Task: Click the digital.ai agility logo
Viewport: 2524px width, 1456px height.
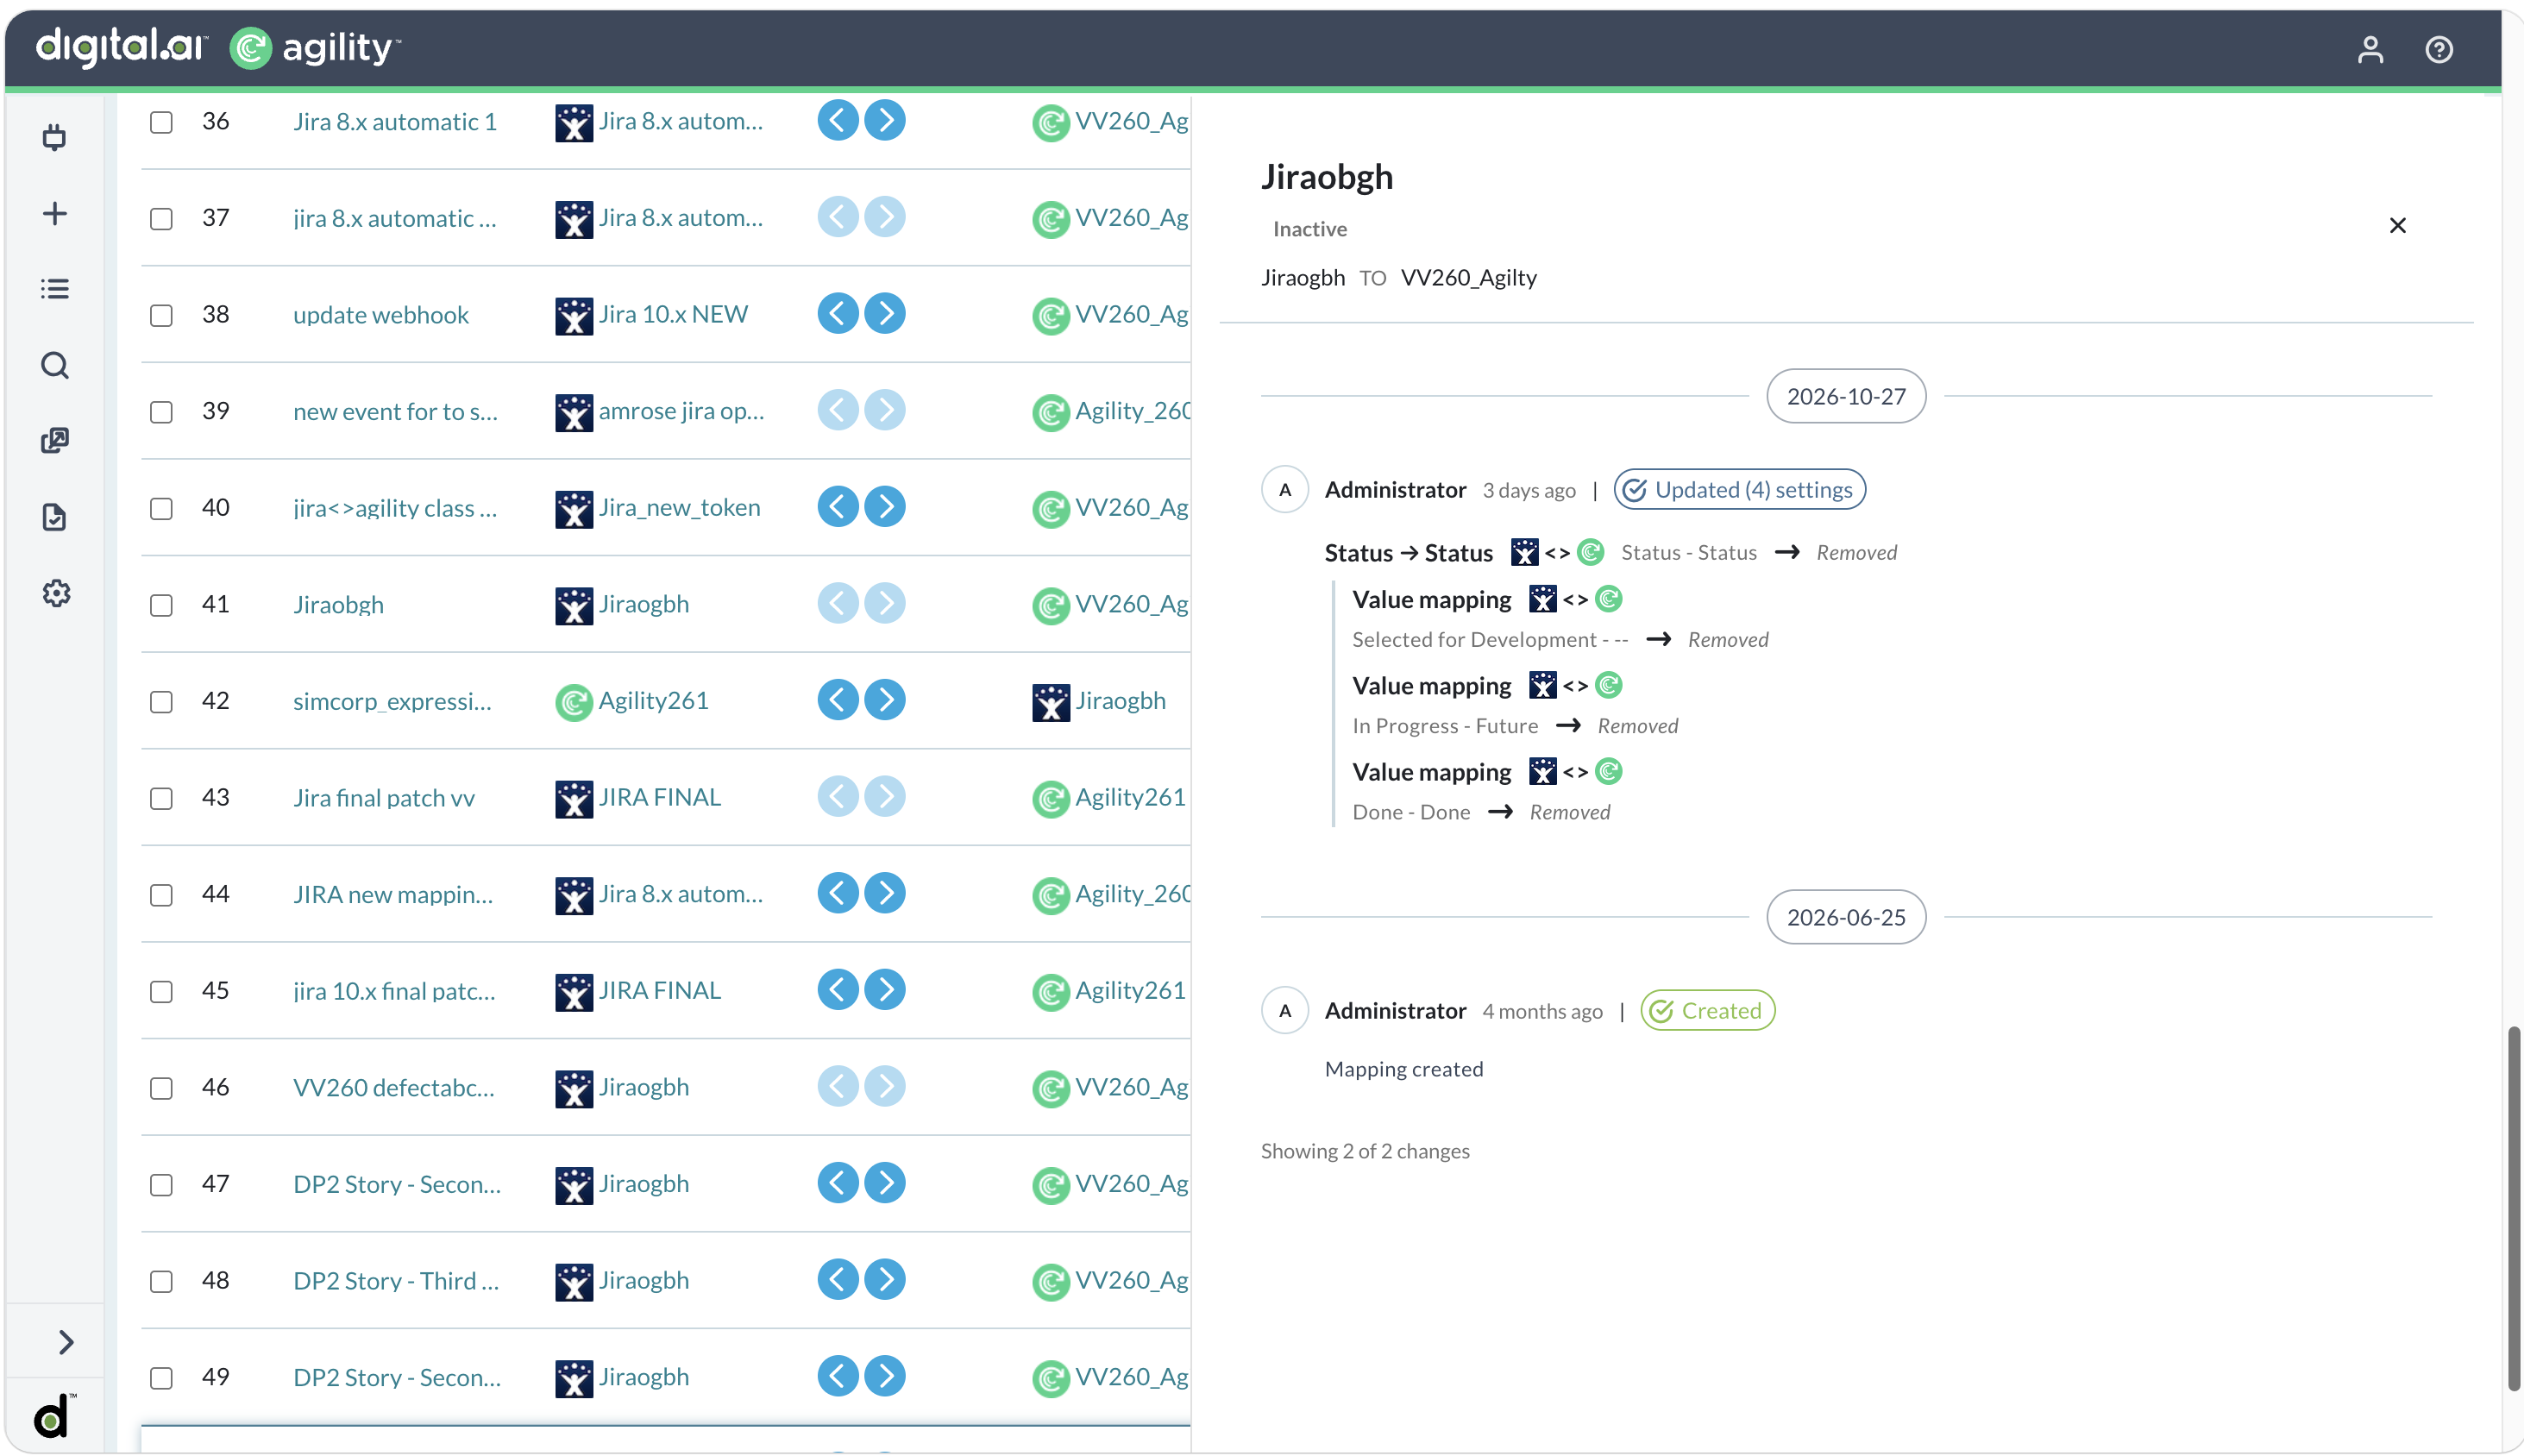Action: click(x=218, y=47)
